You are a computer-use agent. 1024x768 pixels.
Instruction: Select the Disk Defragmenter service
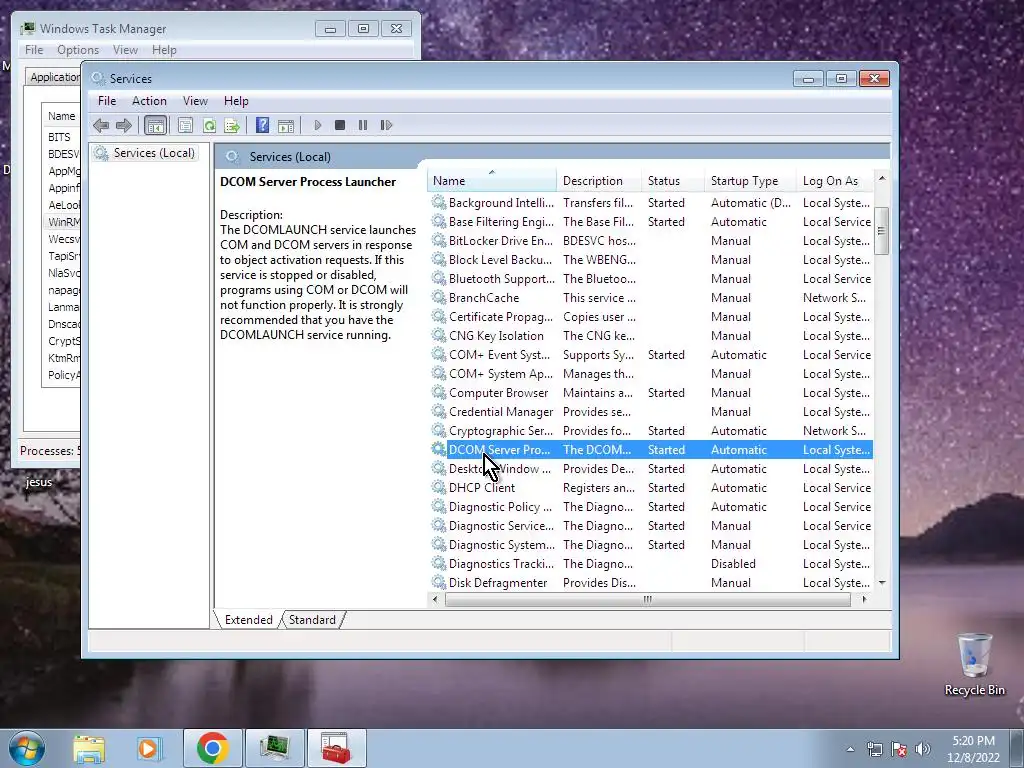point(651,583)
